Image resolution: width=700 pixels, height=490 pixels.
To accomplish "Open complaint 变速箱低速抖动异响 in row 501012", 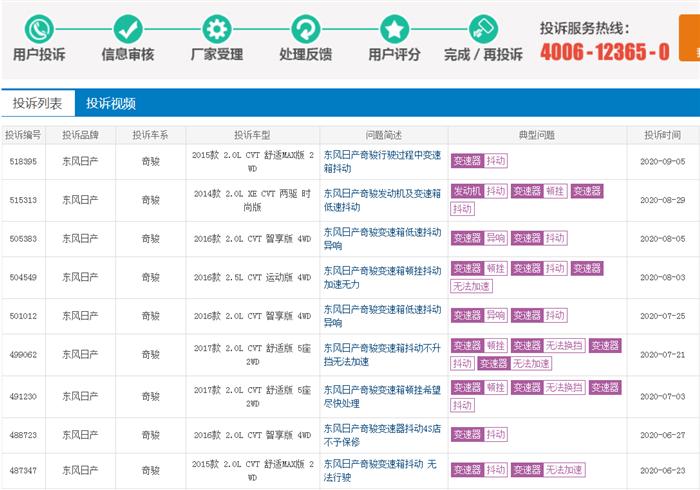I will point(382,316).
